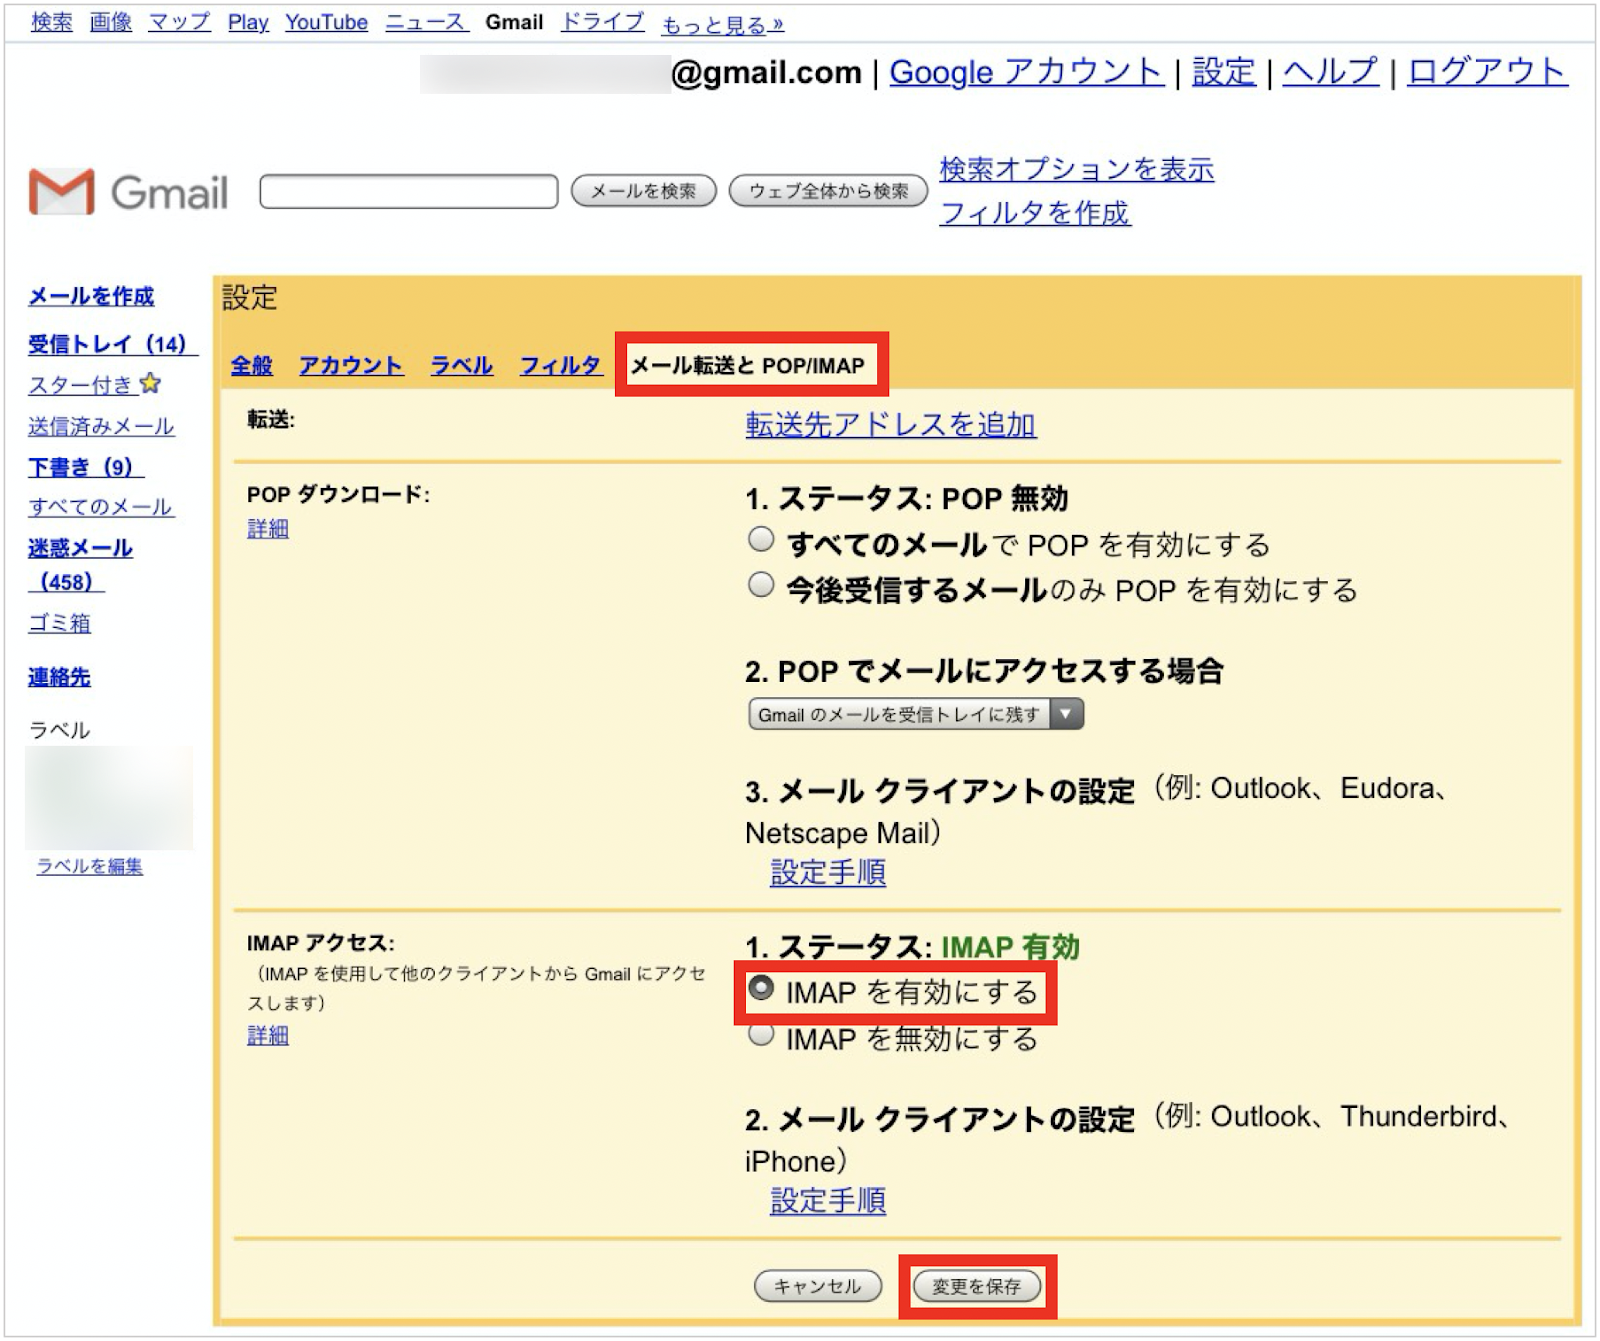
Task: Open 検索 in top navigation
Action: tap(52, 22)
